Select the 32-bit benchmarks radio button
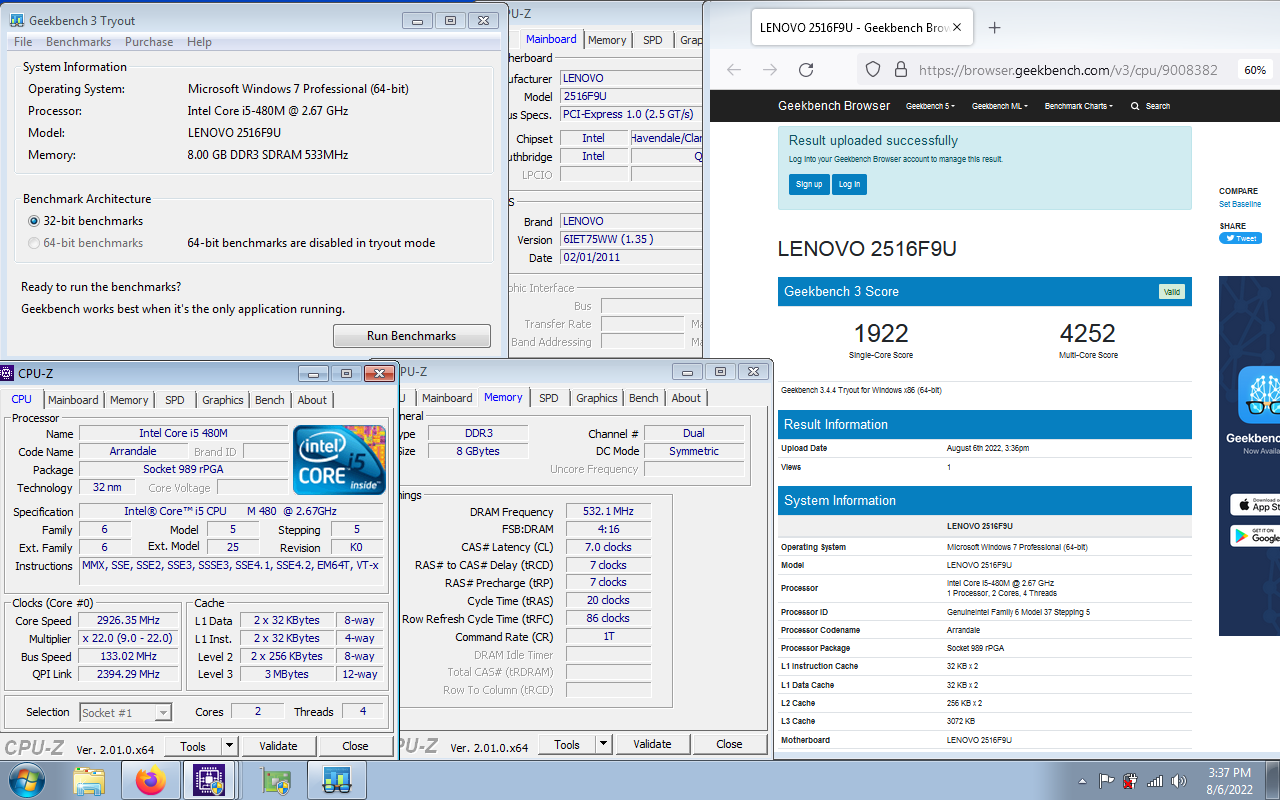Image resolution: width=1280 pixels, height=800 pixels. point(34,221)
